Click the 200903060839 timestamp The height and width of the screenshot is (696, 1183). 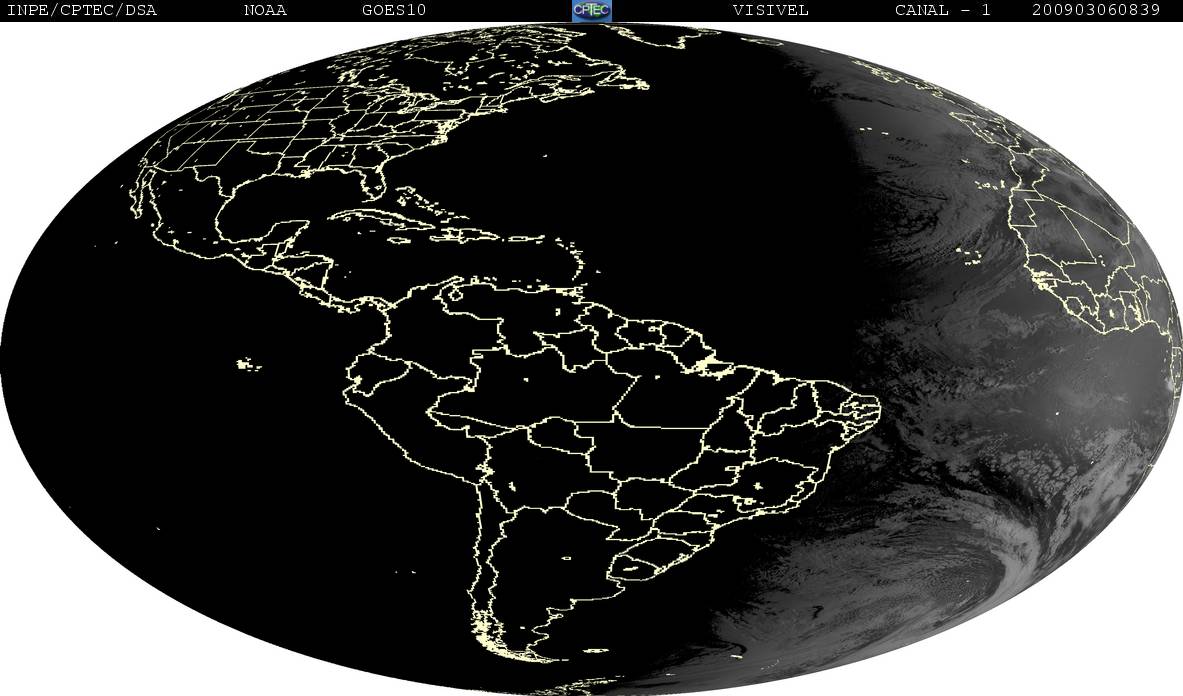click(x=1096, y=11)
